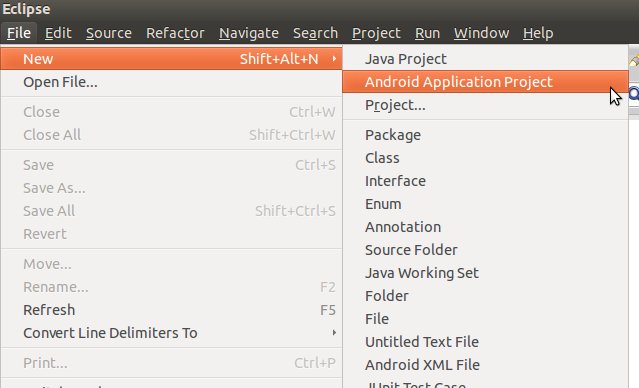The width and height of the screenshot is (639, 388).
Task: Expand the New submenu entry
Action: pyautogui.click(x=171, y=59)
